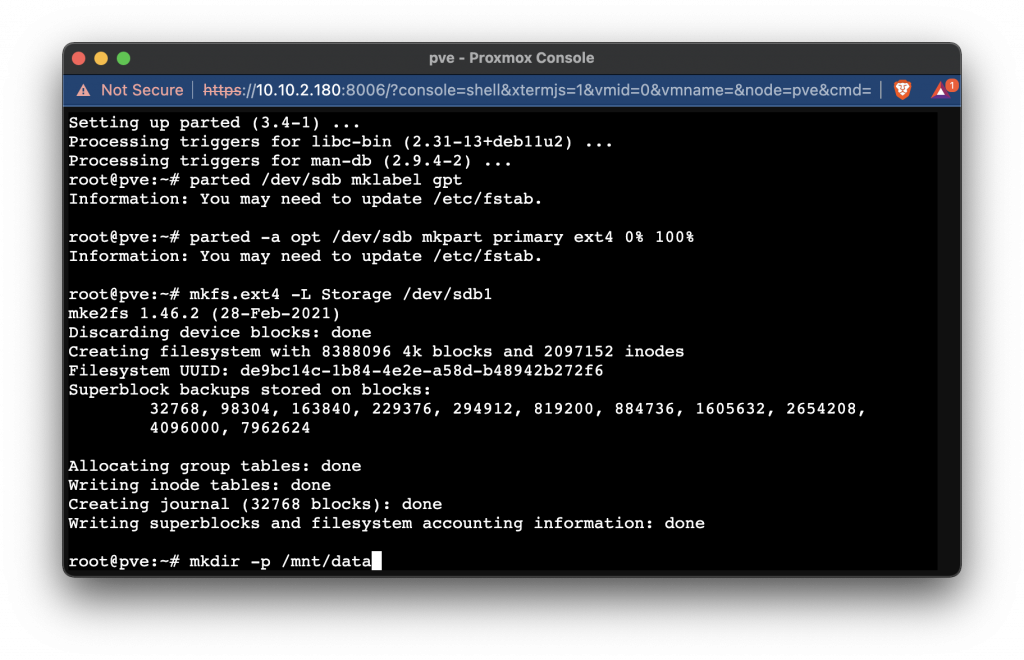Click the "Not Secure" label
The width and height of the screenshot is (1024, 660).
click(x=142, y=90)
